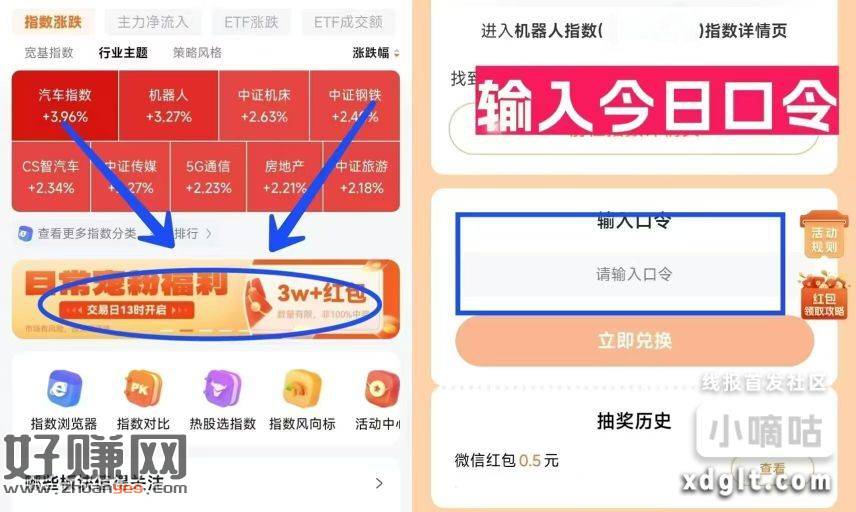This screenshot has width=856, height=512.
Task: Switch to the ETF涨跌 tab
Action: 251,22
